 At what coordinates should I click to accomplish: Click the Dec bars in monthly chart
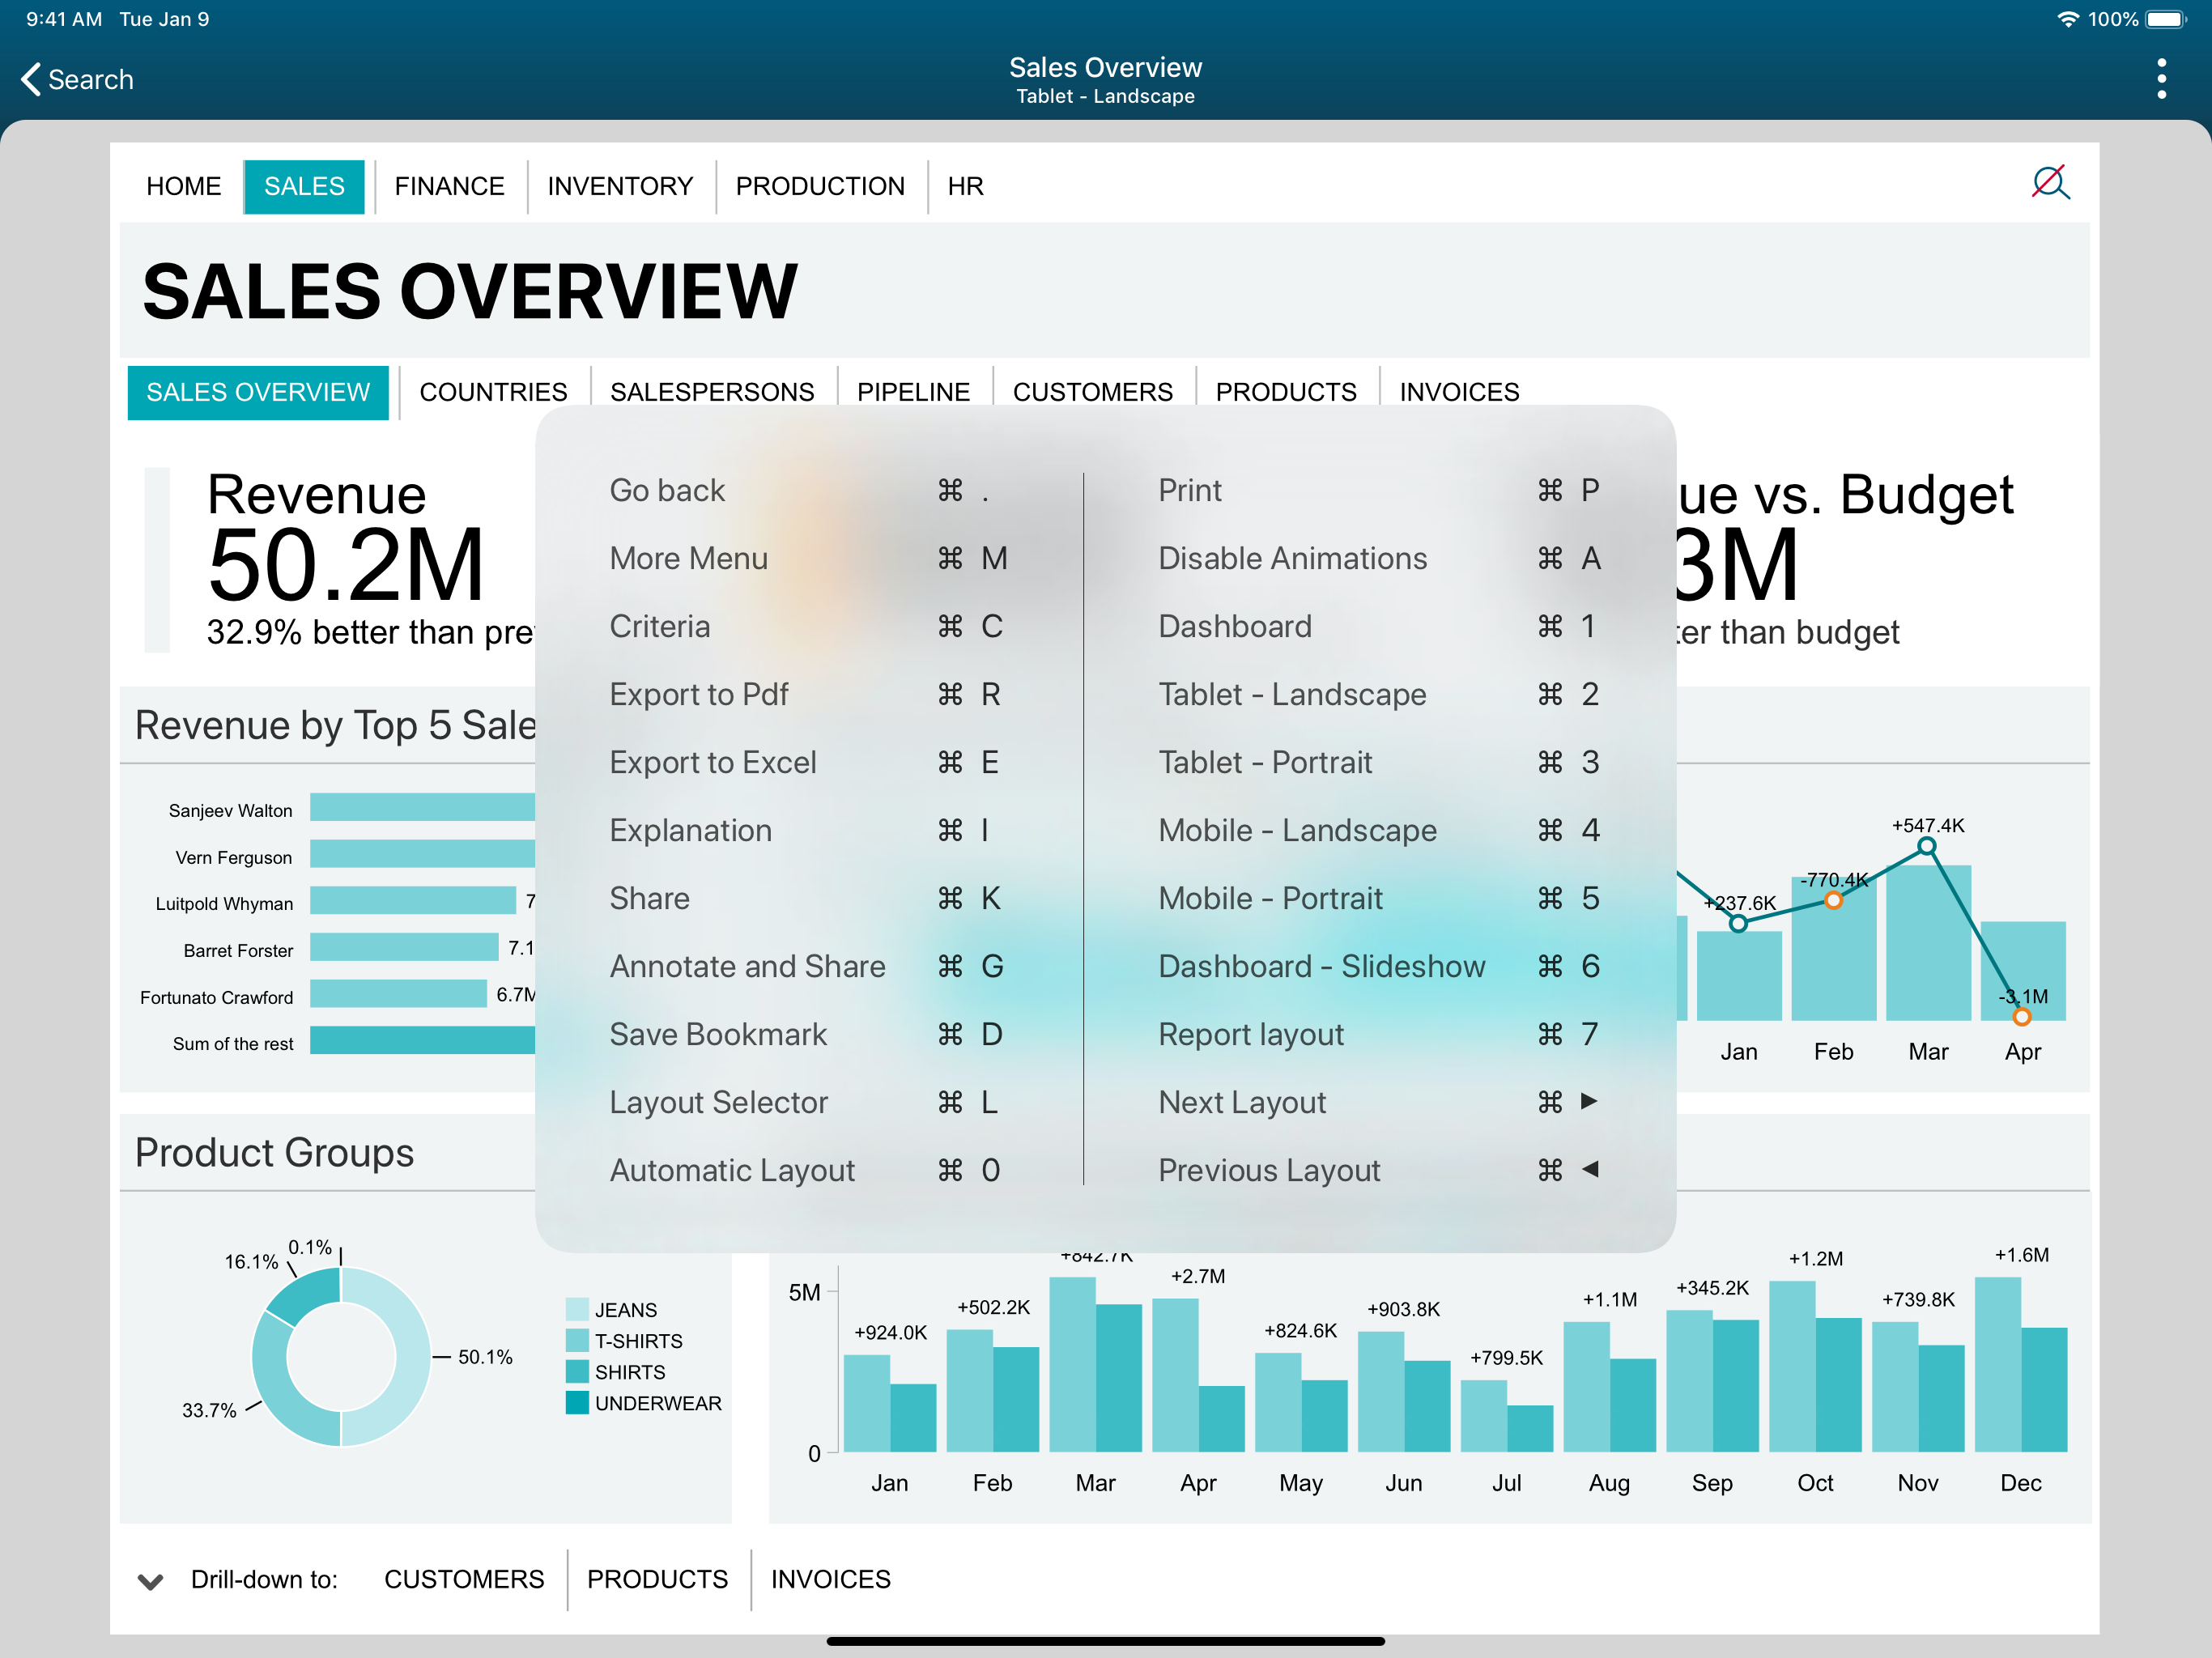click(x=2020, y=1365)
